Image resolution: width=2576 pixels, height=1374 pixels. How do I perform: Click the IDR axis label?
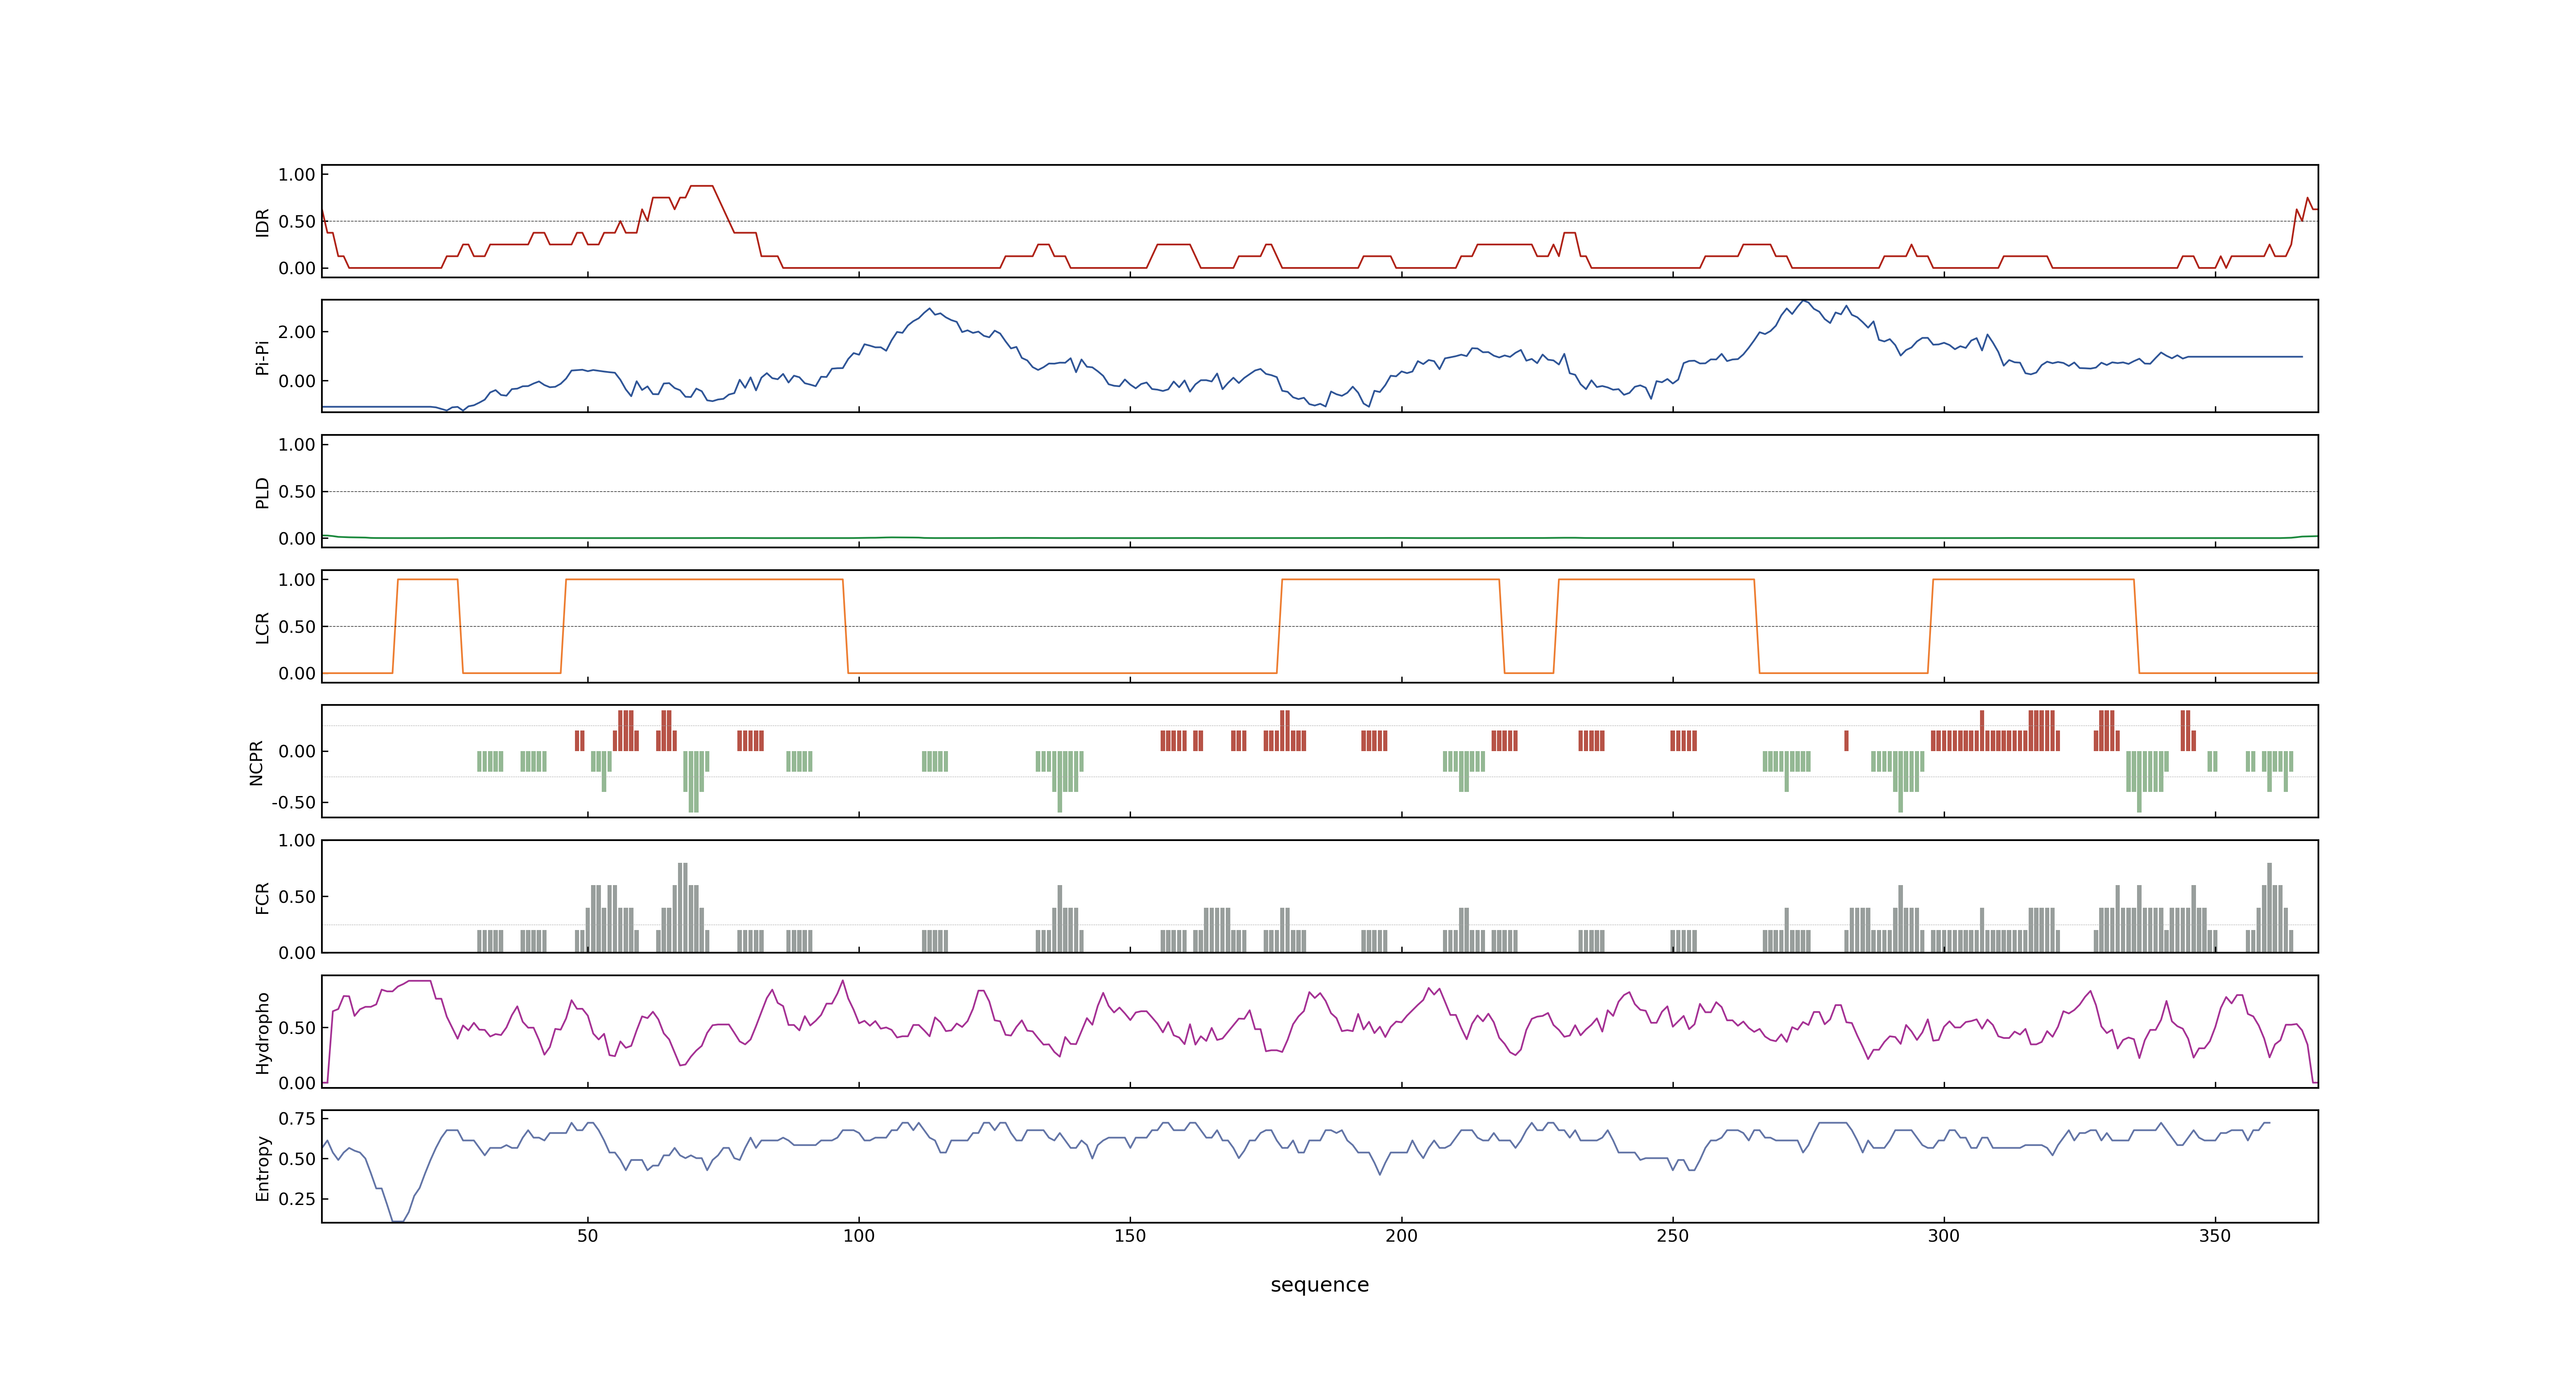tap(262, 222)
